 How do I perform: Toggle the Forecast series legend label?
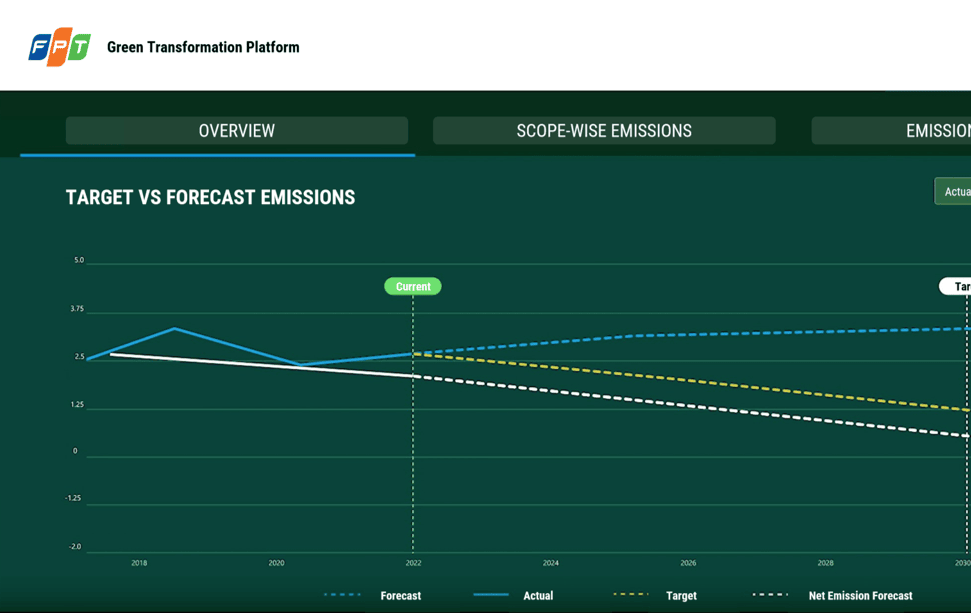click(x=400, y=596)
